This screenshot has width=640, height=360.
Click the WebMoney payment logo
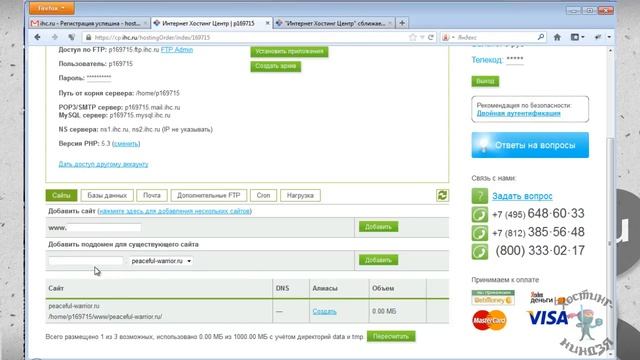[x=493, y=298]
